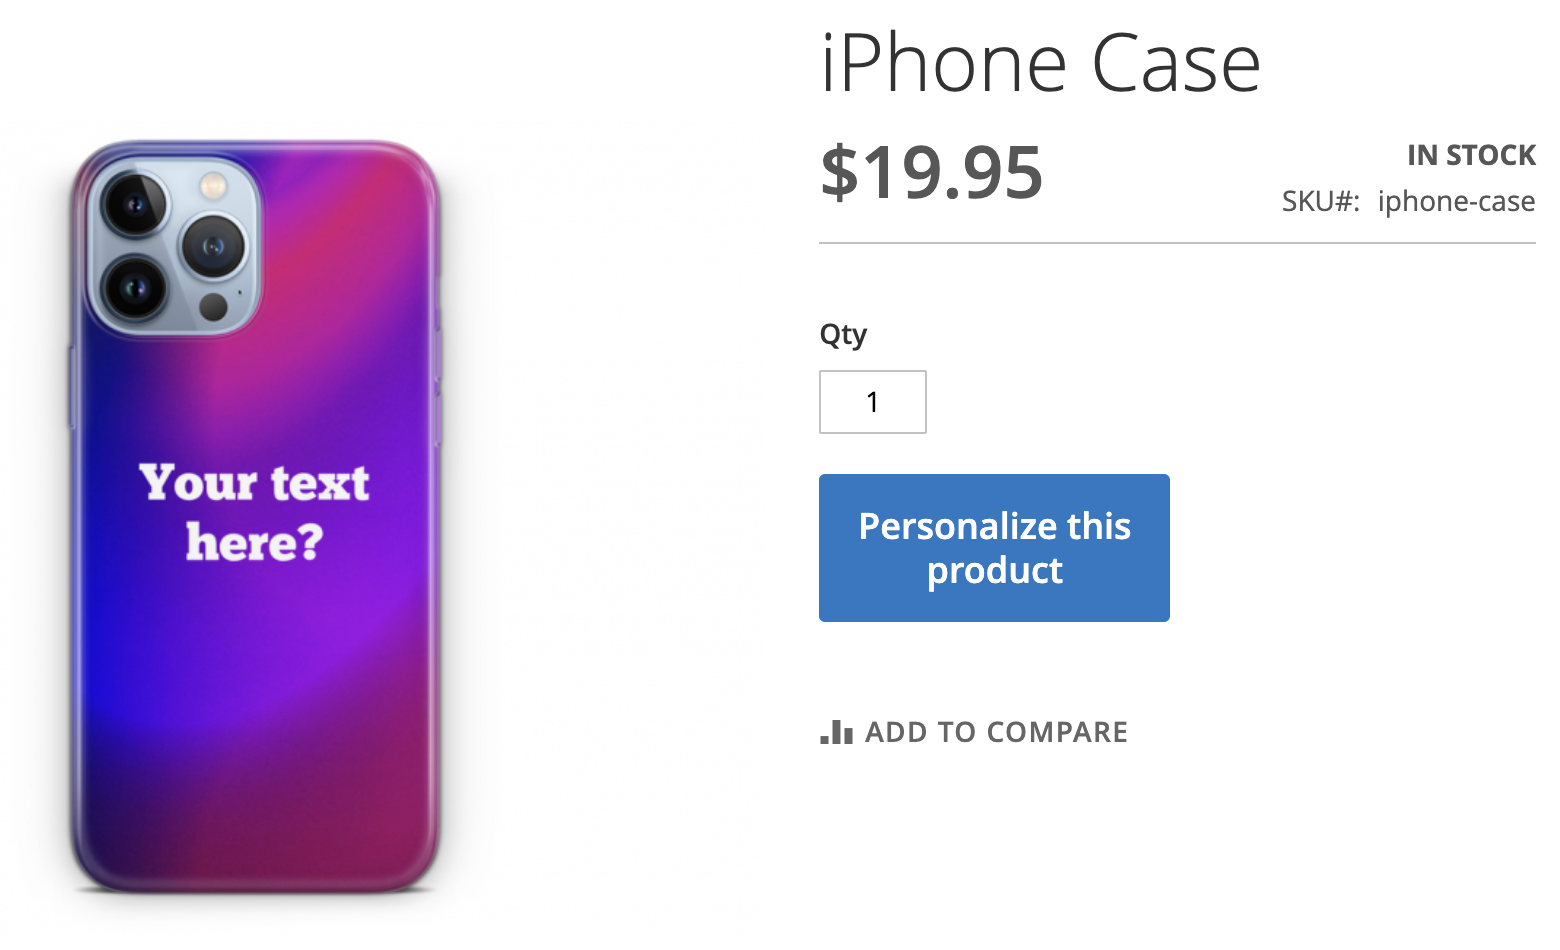Open the 'ADD TO COMPARE' link
Image resolution: width=1560 pixels, height=950 pixels.
(x=996, y=731)
